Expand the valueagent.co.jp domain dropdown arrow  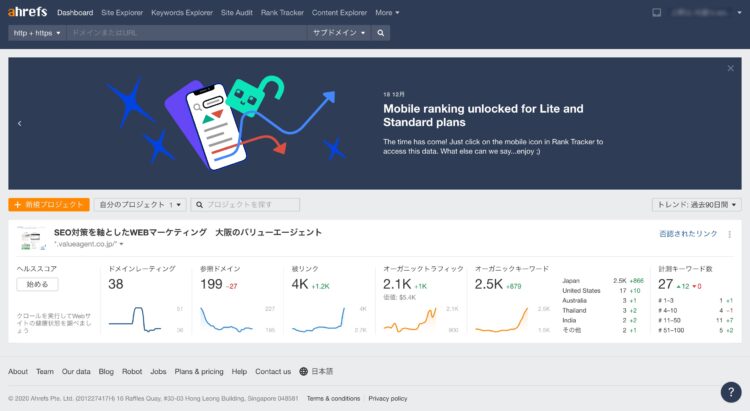point(121,244)
